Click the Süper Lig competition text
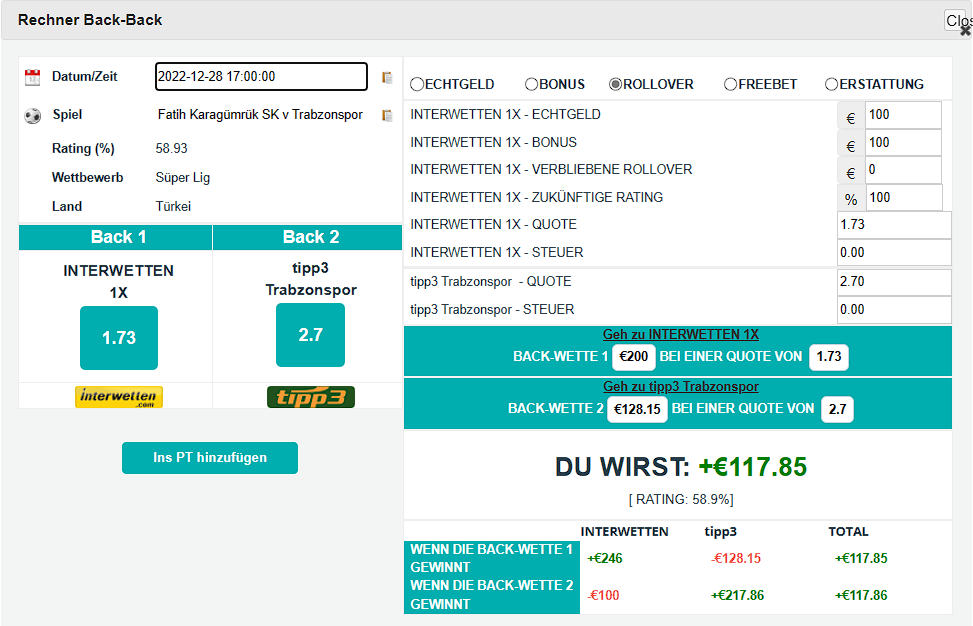The height and width of the screenshot is (626, 973). tap(182, 178)
